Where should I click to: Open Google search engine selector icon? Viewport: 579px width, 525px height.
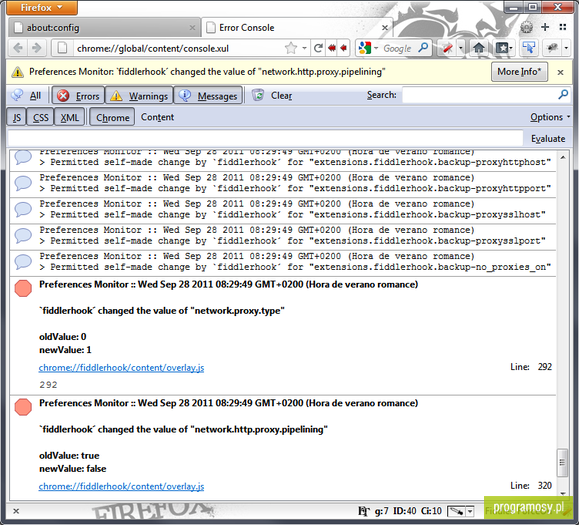pyautogui.click(x=365, y=48)
